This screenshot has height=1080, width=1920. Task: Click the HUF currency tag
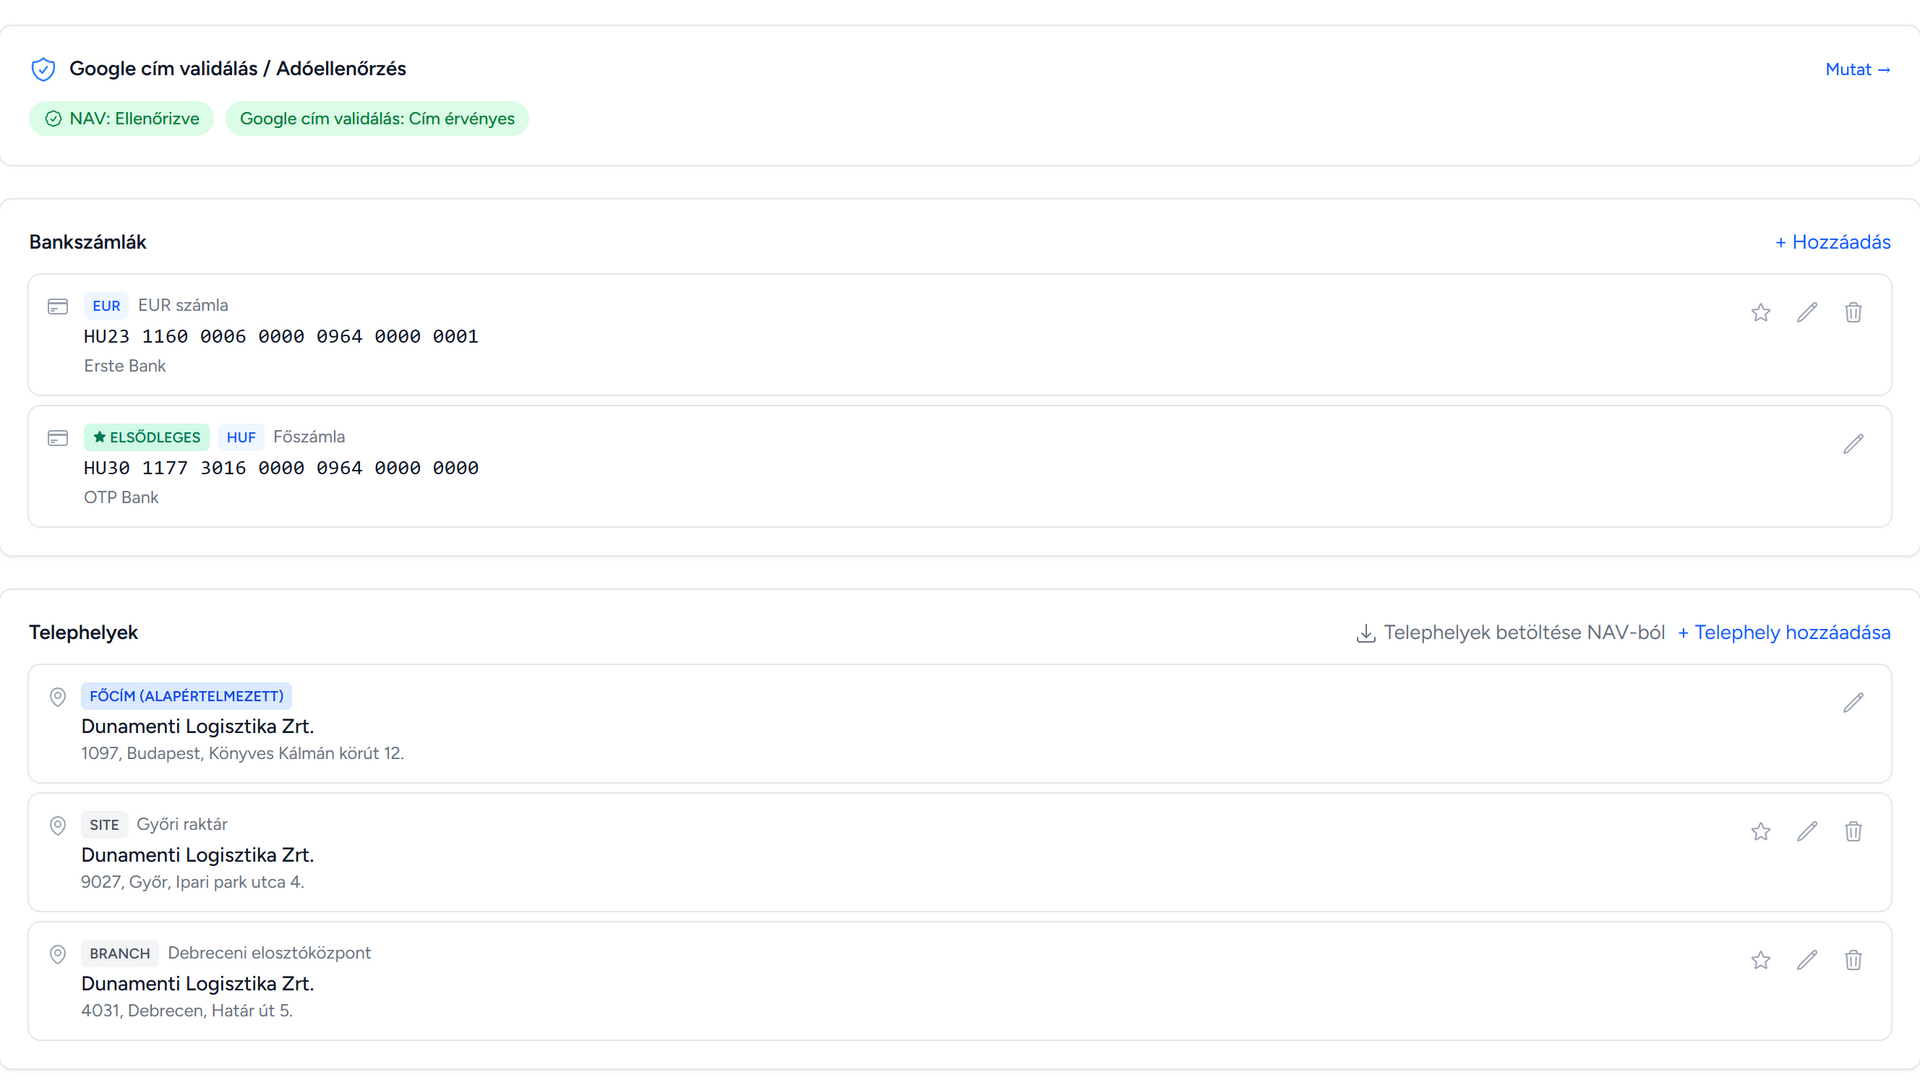241,438
